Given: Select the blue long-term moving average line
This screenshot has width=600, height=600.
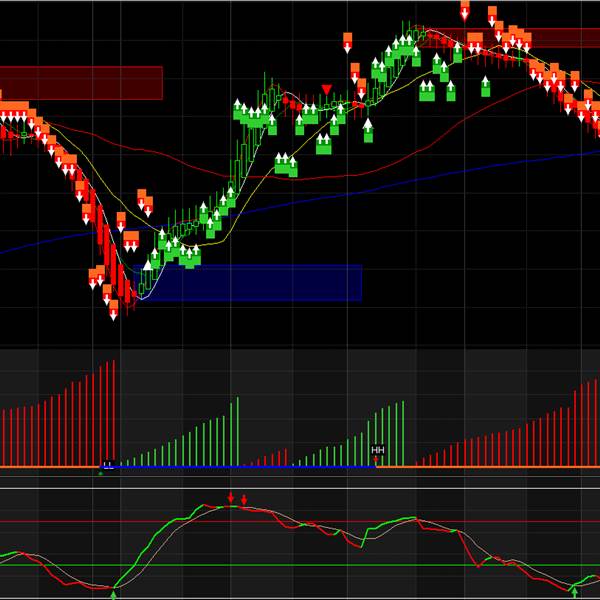Looking at the screenshot, I should click(300, 201).
